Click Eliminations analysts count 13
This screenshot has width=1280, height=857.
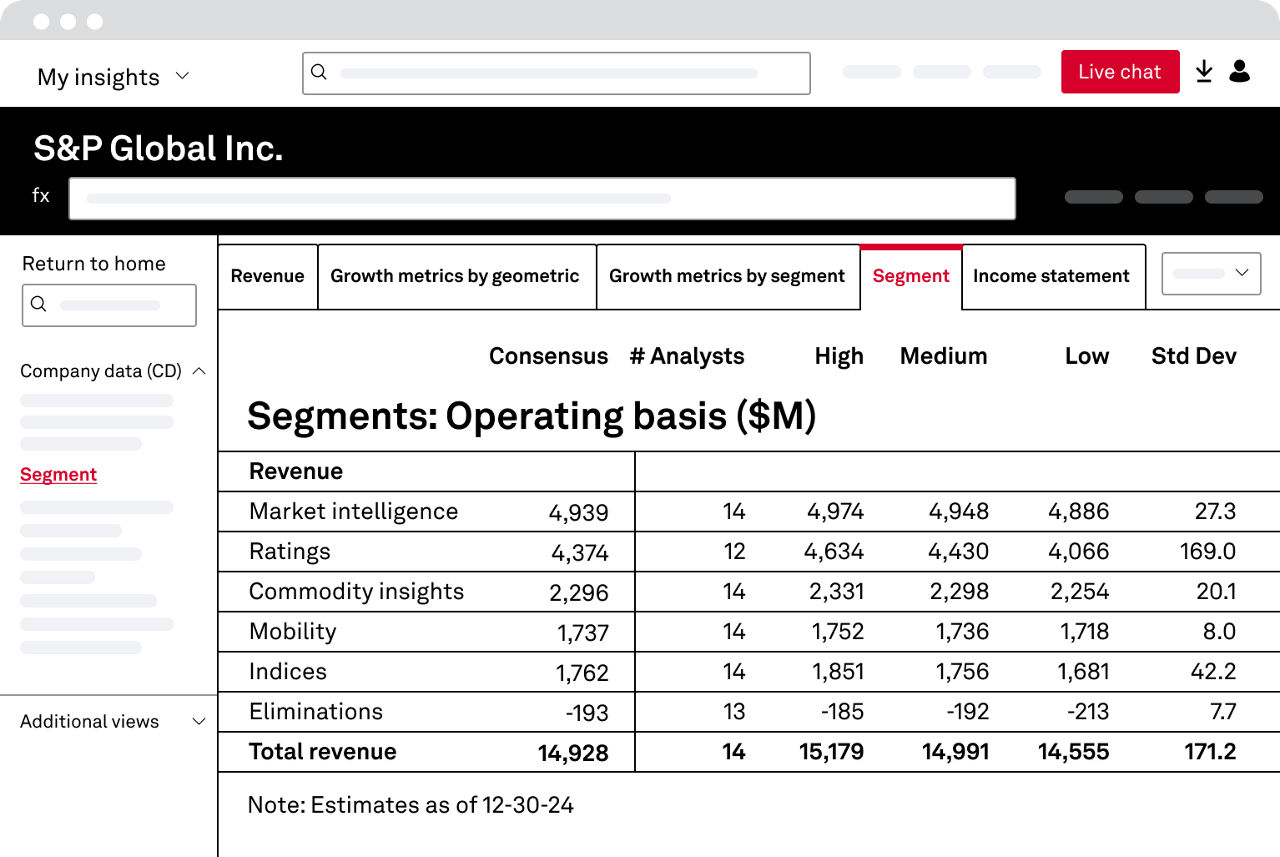pos(734,711)
